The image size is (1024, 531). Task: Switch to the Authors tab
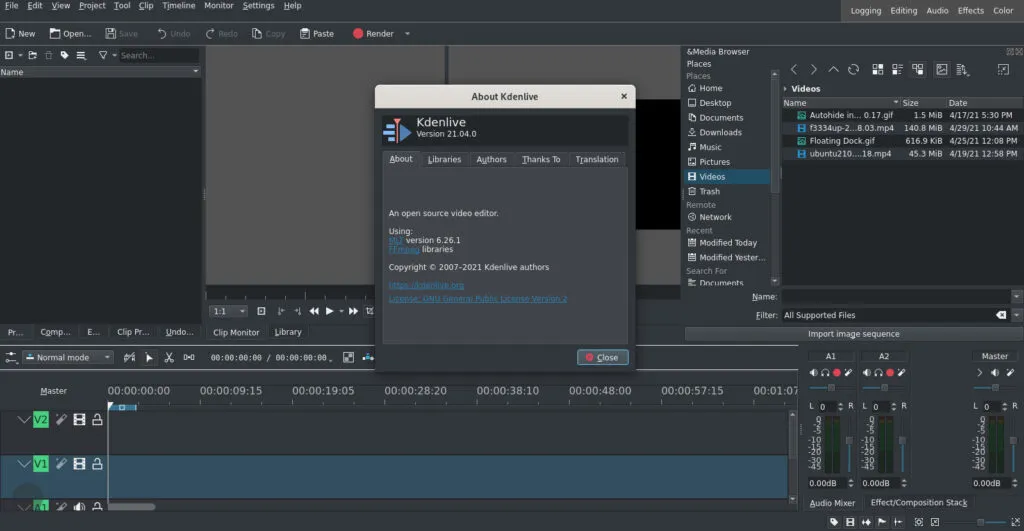(491, 159)
